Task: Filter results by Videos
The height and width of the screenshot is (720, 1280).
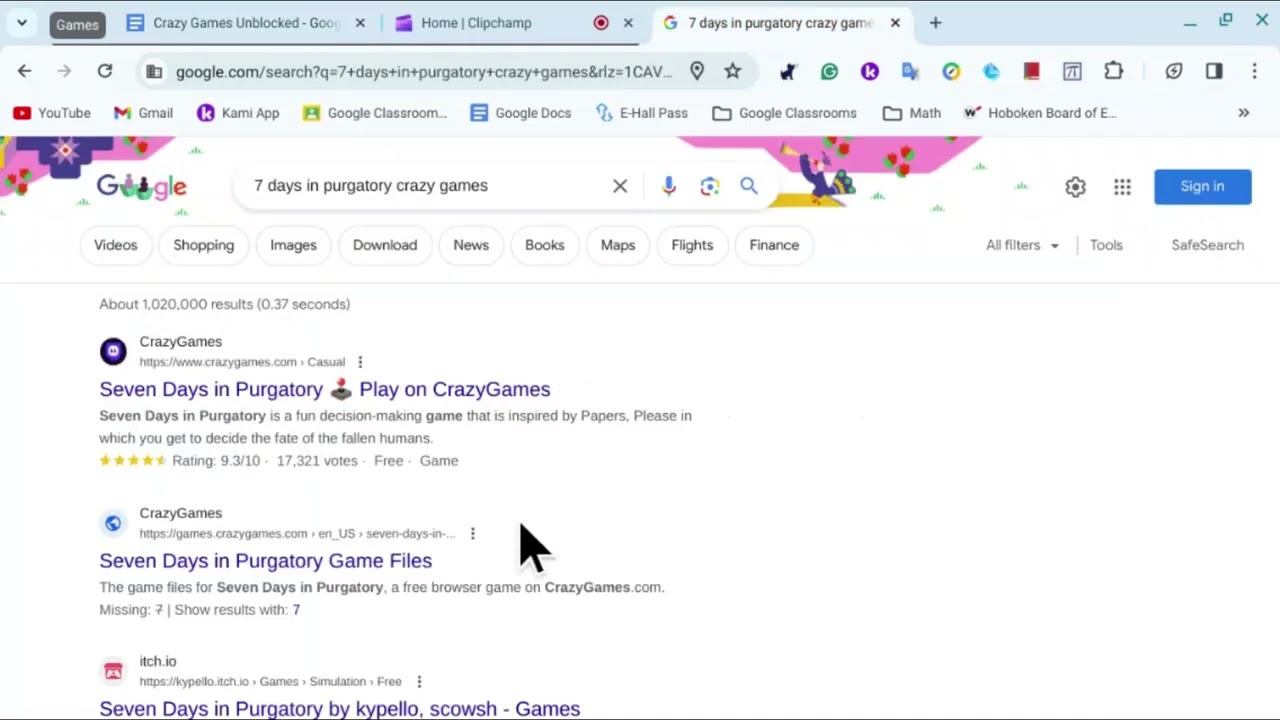Action: (x=116, y=245)
